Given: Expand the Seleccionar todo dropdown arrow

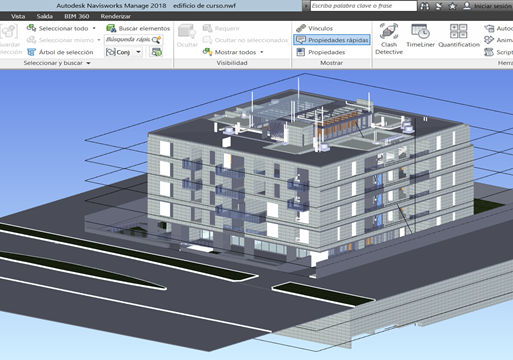Looking at the screenshot, I should pyautogui.click(x=94, y=28).
